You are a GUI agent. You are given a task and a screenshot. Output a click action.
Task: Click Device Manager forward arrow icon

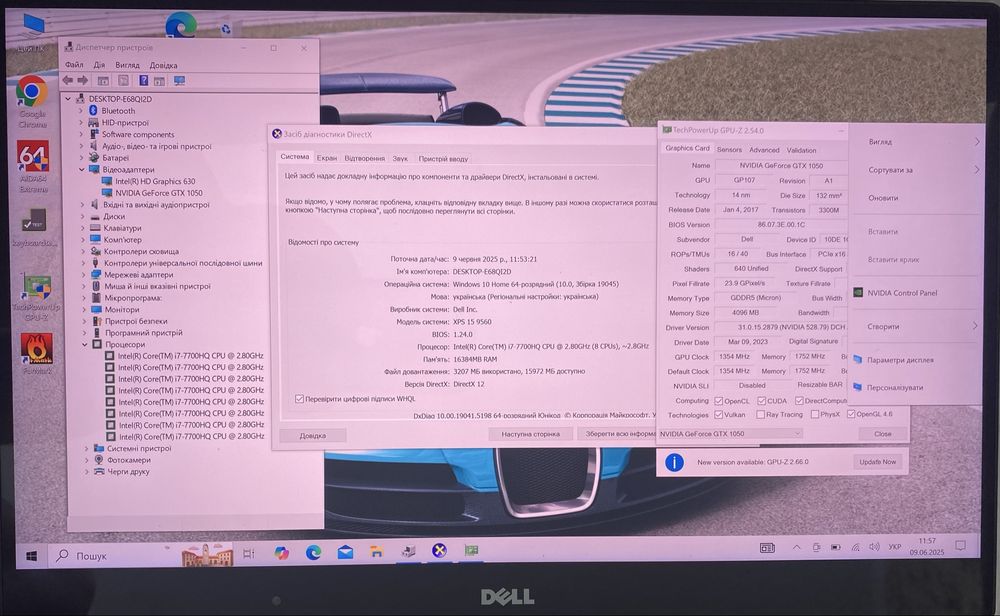point(83,80)
